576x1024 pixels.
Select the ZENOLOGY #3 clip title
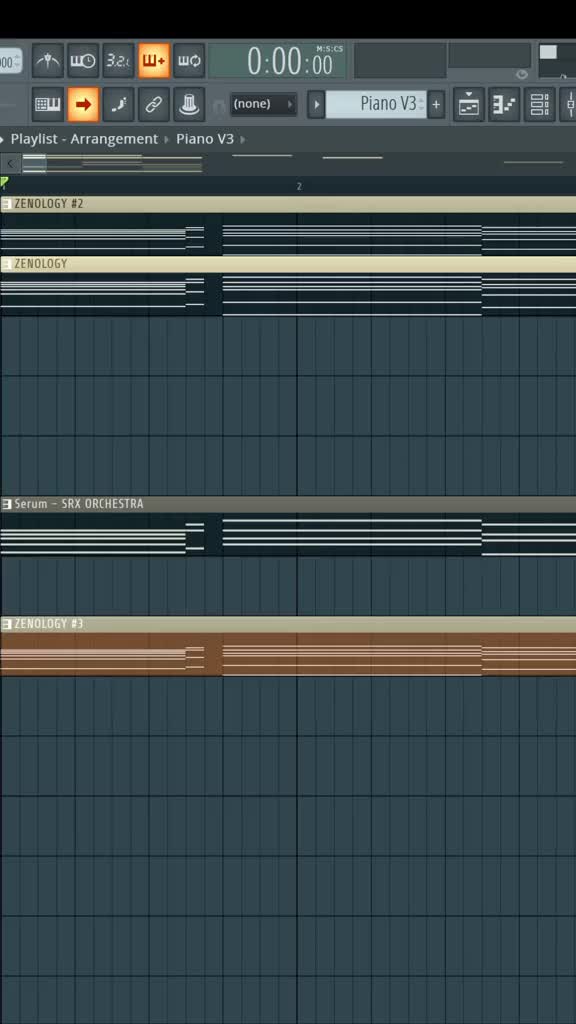49,624
